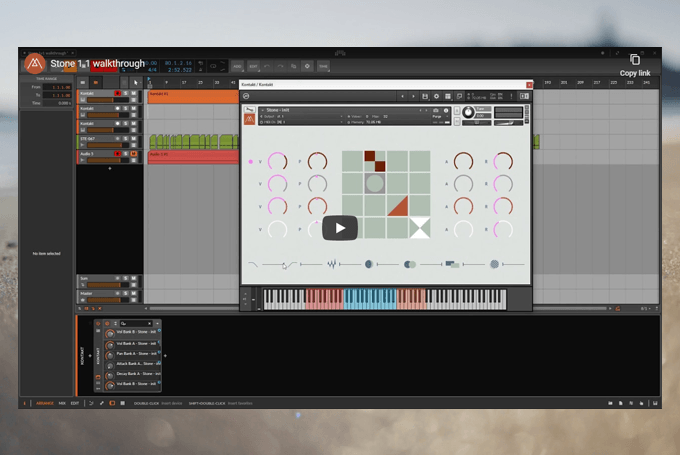Image resolution: width=680 pixels, height=455 pixels.
Task: Toggle the orange arranger timeline view icon
Action: (x=96, y=82)
